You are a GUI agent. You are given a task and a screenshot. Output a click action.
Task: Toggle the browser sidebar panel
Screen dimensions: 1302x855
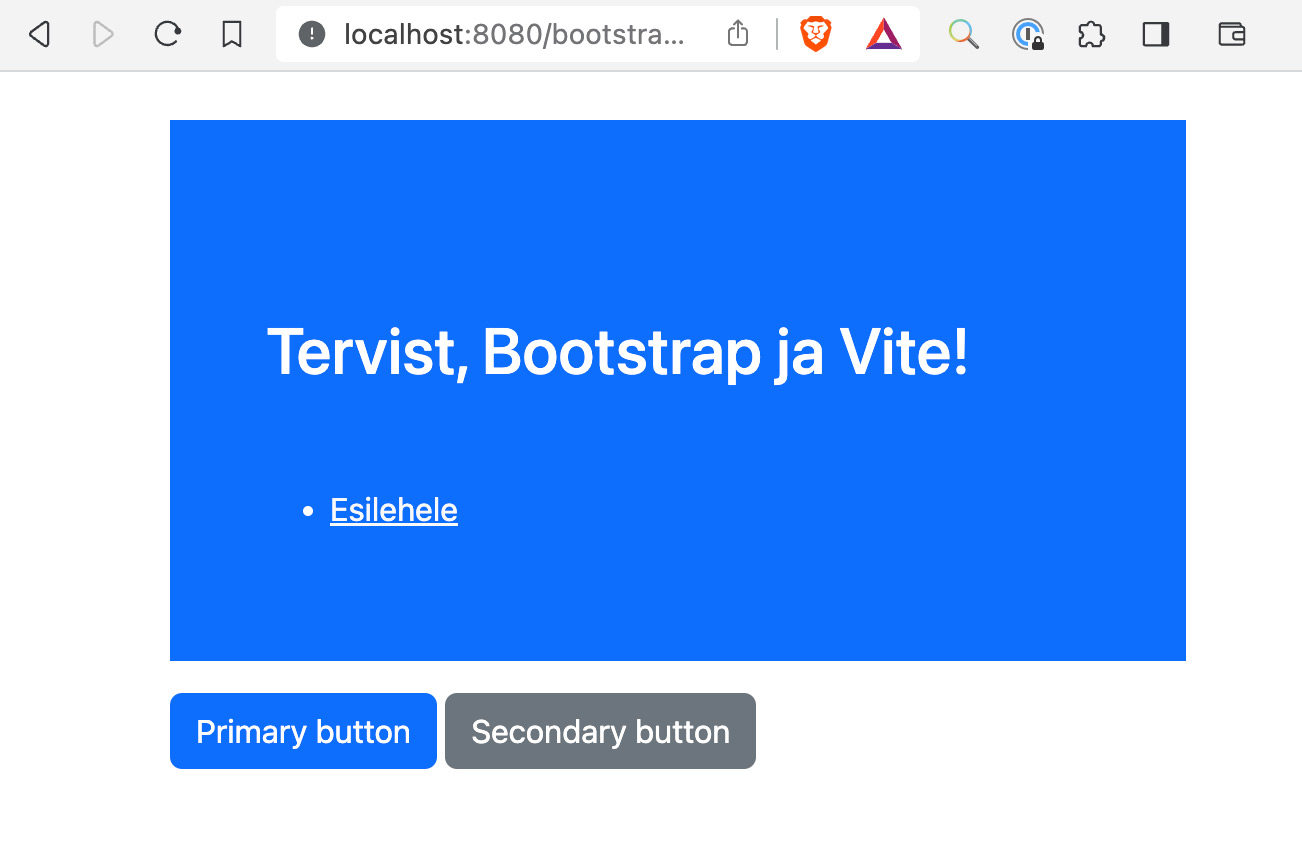[1156, 35]
